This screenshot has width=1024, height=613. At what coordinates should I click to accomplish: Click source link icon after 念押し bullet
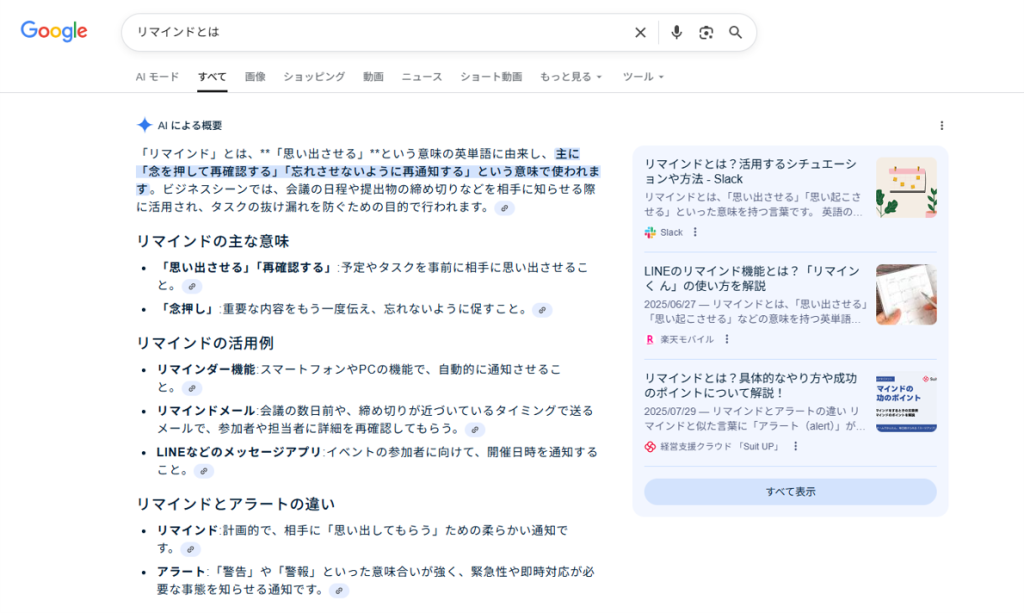tap(542, 310)
